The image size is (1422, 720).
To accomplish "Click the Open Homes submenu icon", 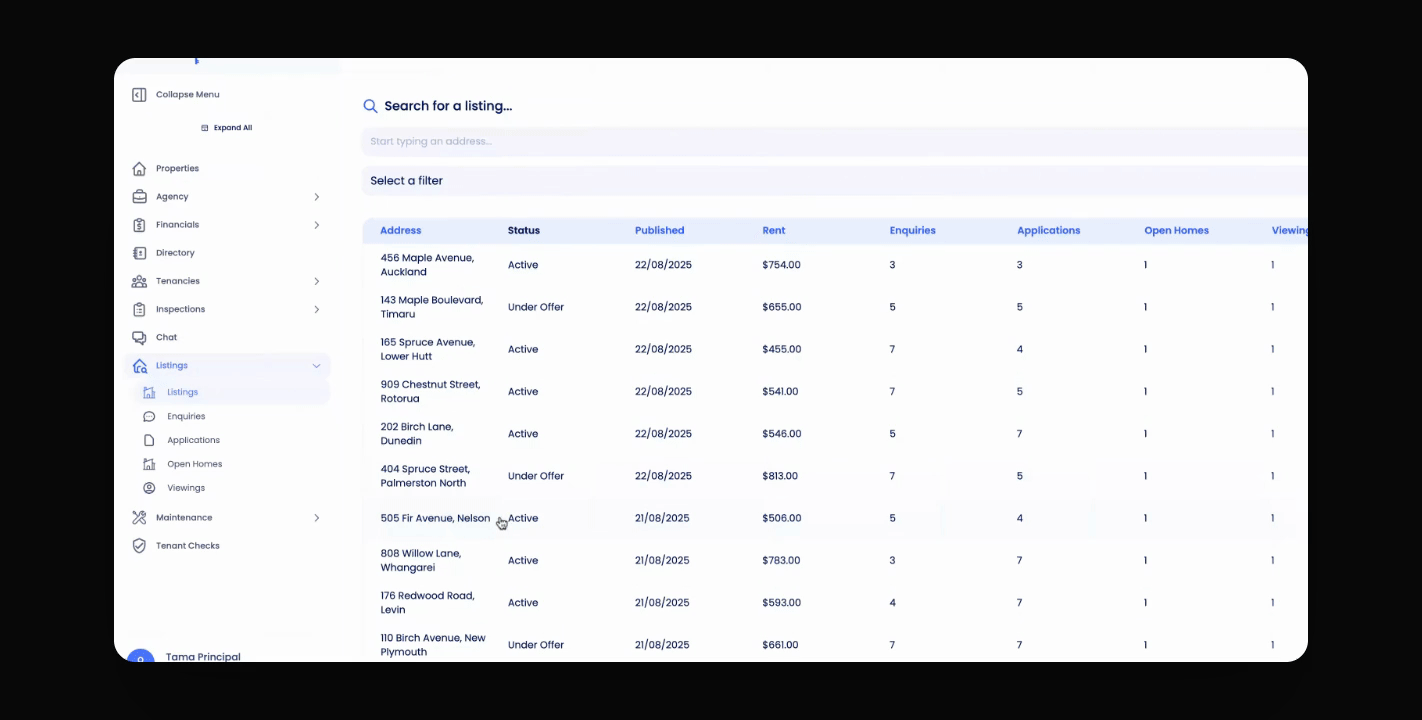I will 149,464.
